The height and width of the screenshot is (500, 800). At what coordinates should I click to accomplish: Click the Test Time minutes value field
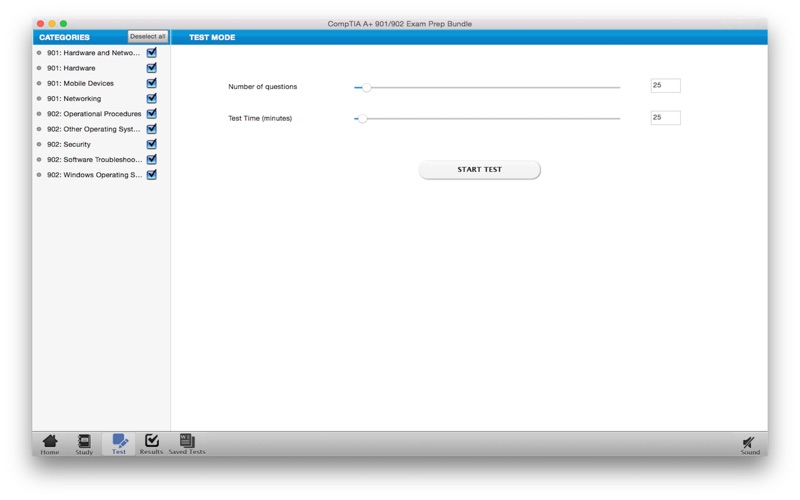[665, 118]
